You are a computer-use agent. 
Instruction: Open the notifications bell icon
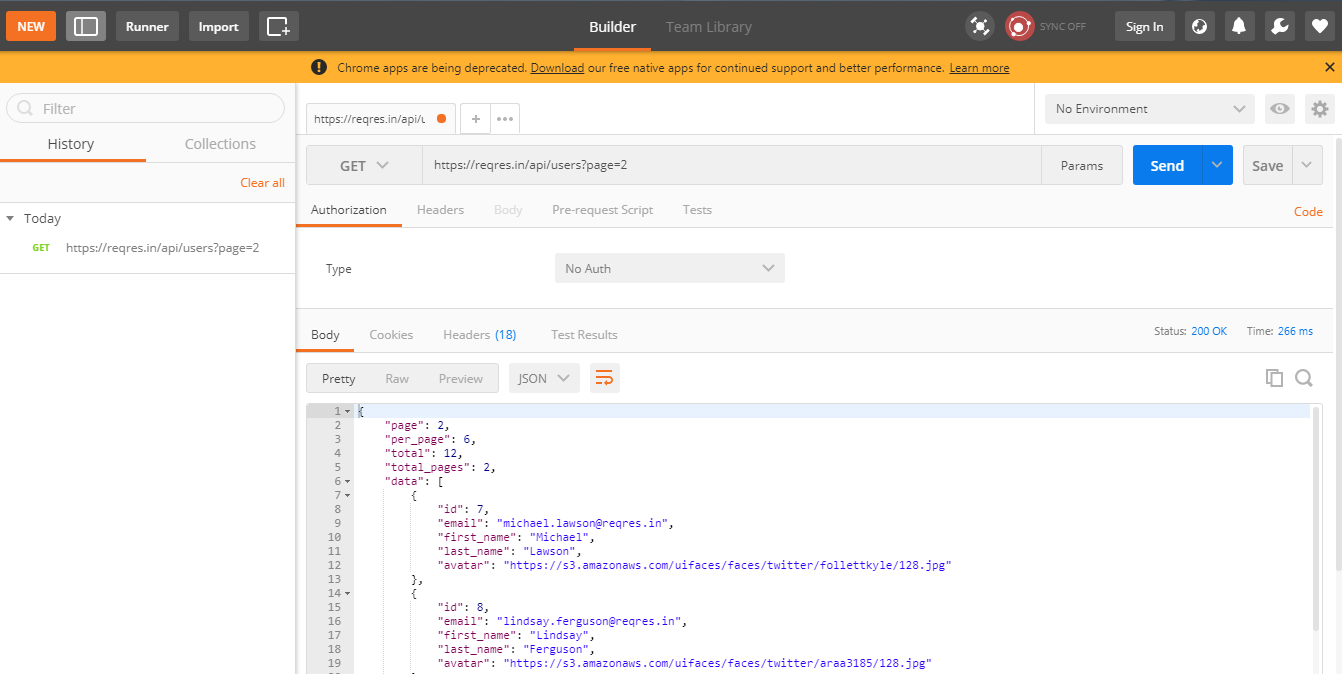1239,27
